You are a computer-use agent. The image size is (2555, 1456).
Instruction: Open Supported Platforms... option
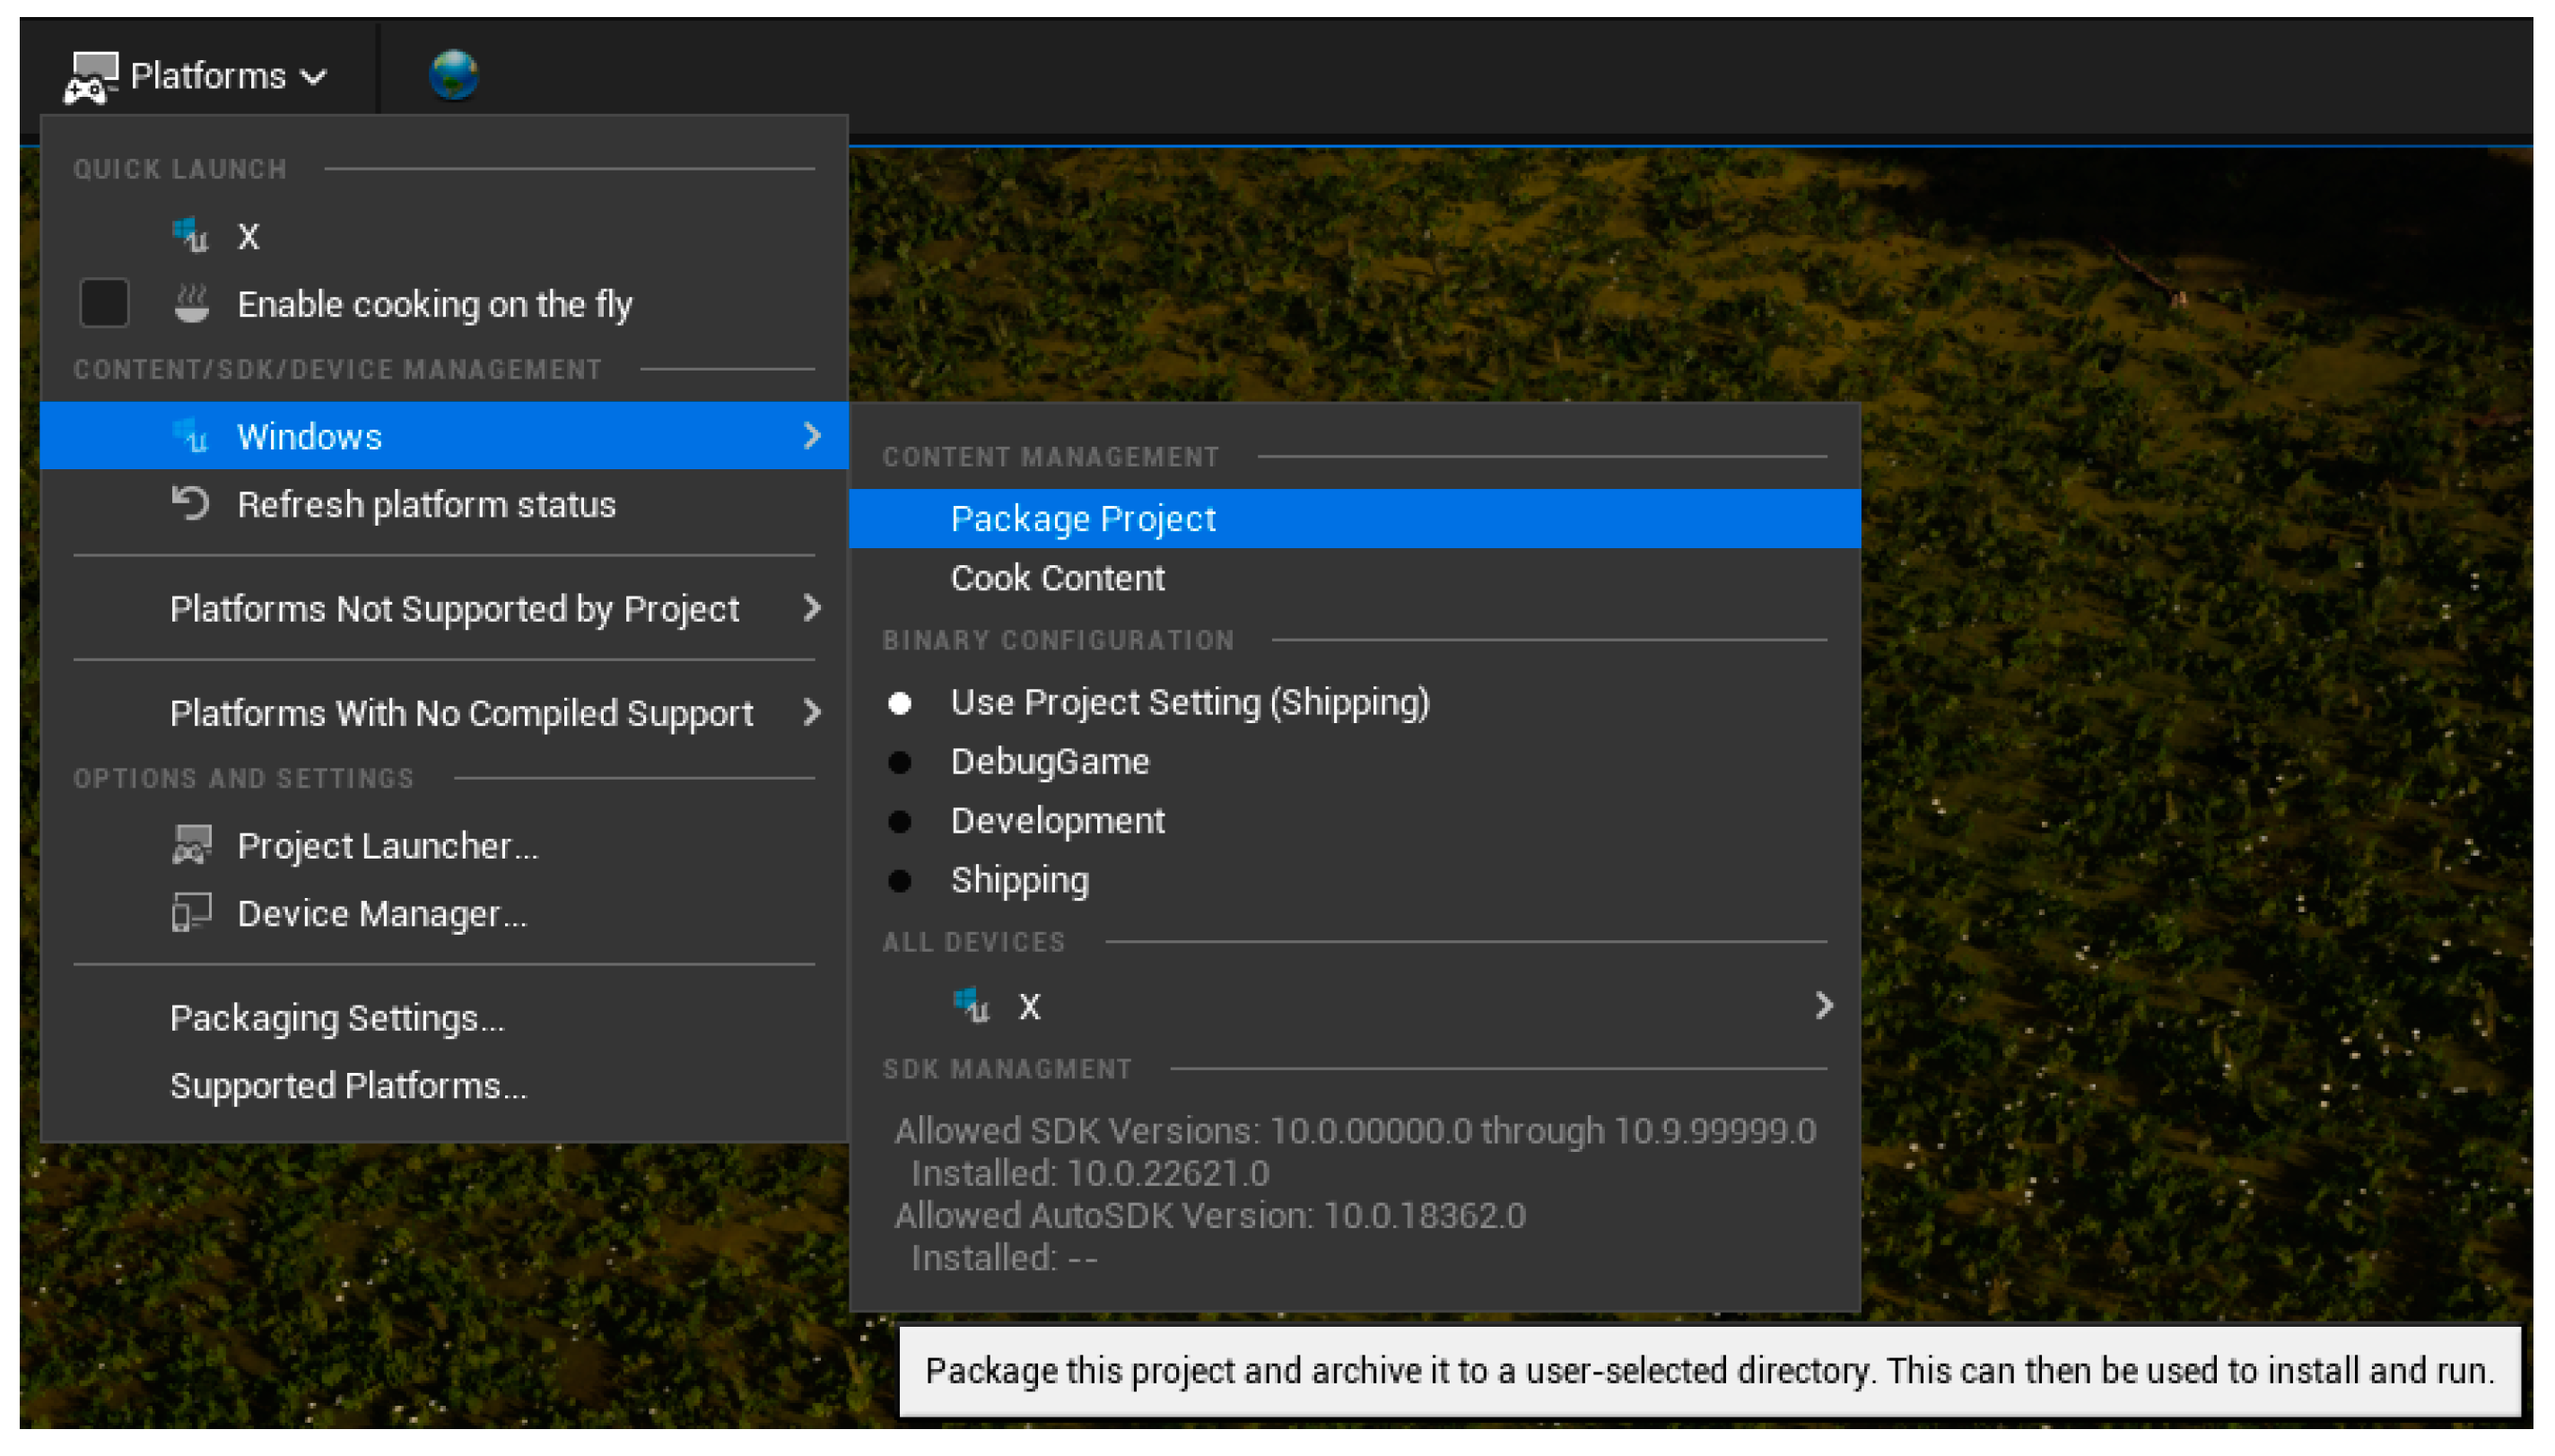[348, 1086]
